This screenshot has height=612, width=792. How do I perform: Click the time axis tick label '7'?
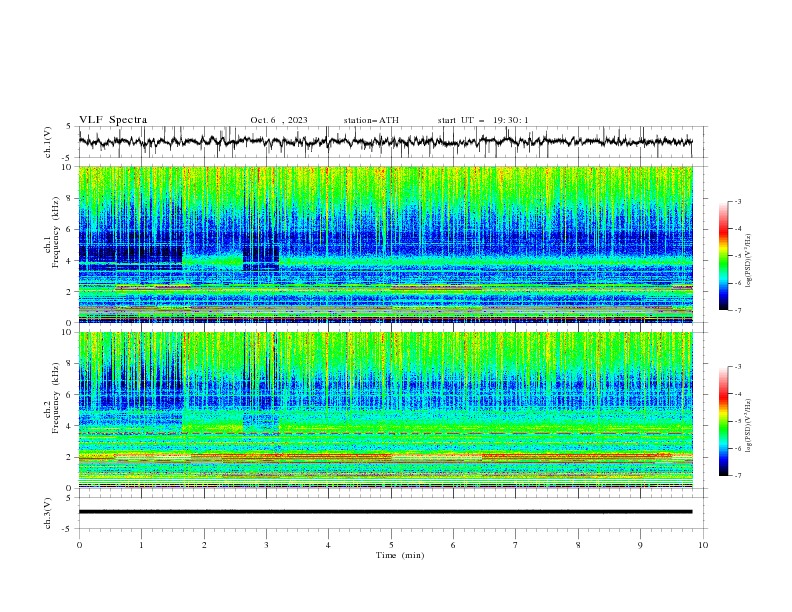pos(516,545)
